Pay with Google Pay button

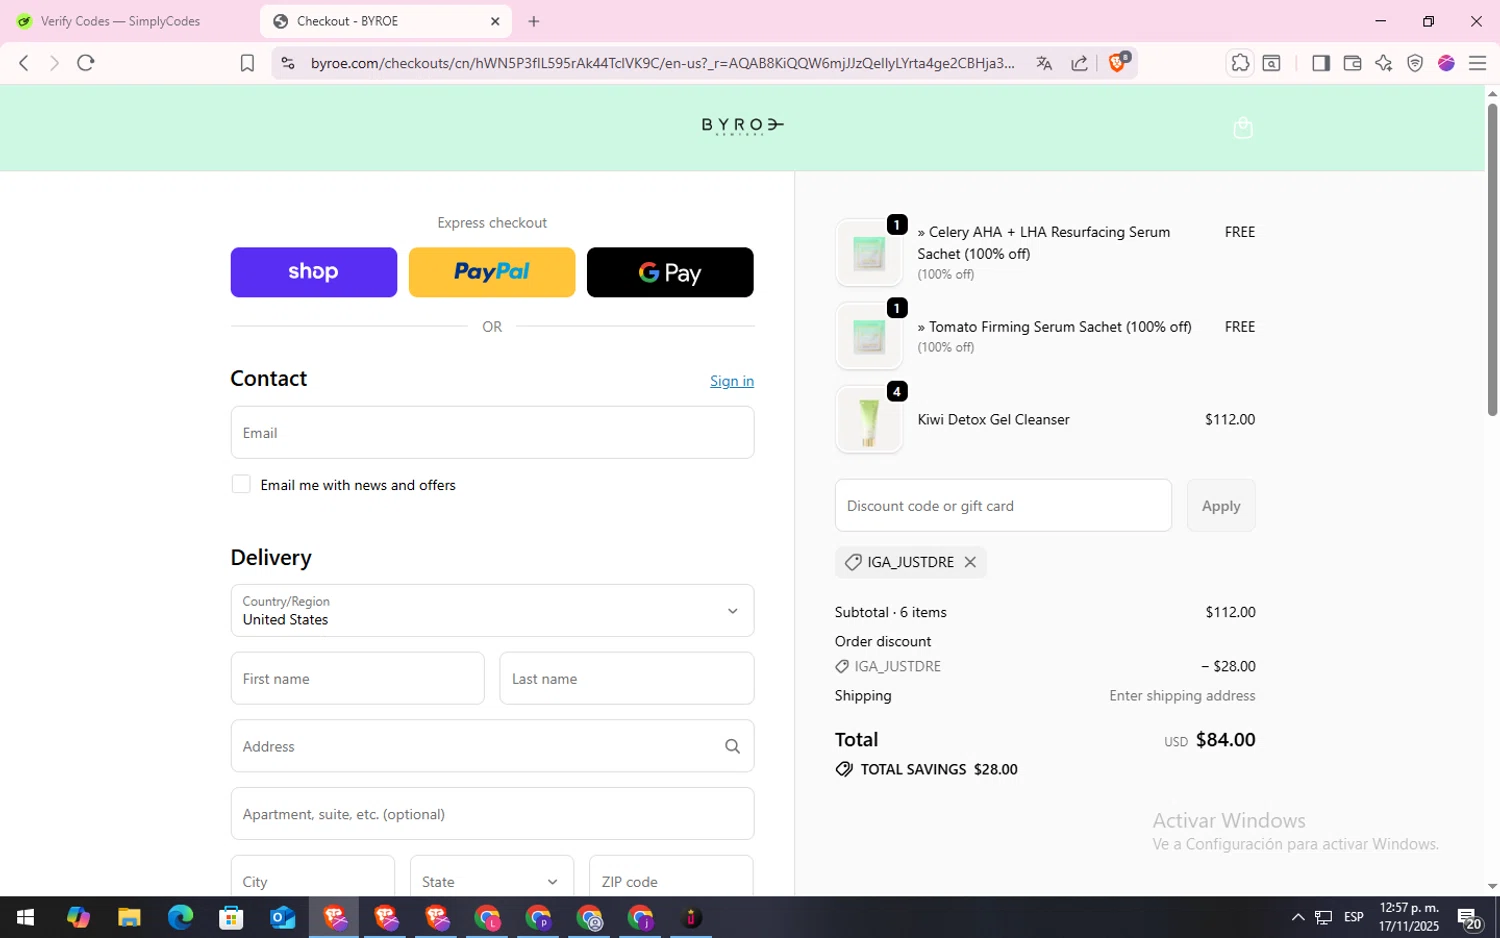click(670, 272)
